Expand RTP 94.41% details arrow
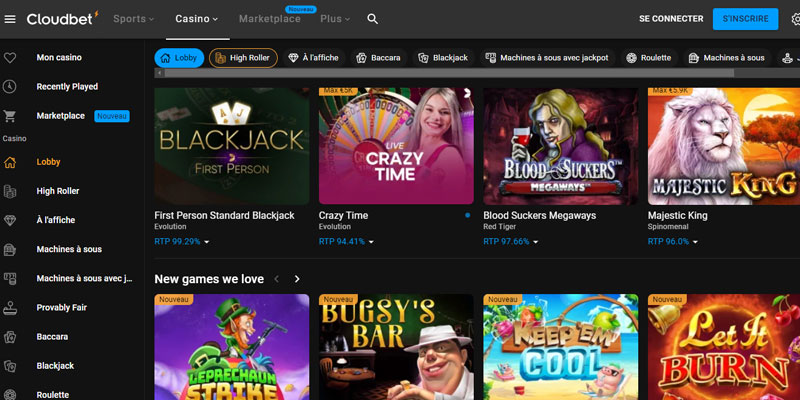Viewport: 800px width, 400px height. point(371,242)
